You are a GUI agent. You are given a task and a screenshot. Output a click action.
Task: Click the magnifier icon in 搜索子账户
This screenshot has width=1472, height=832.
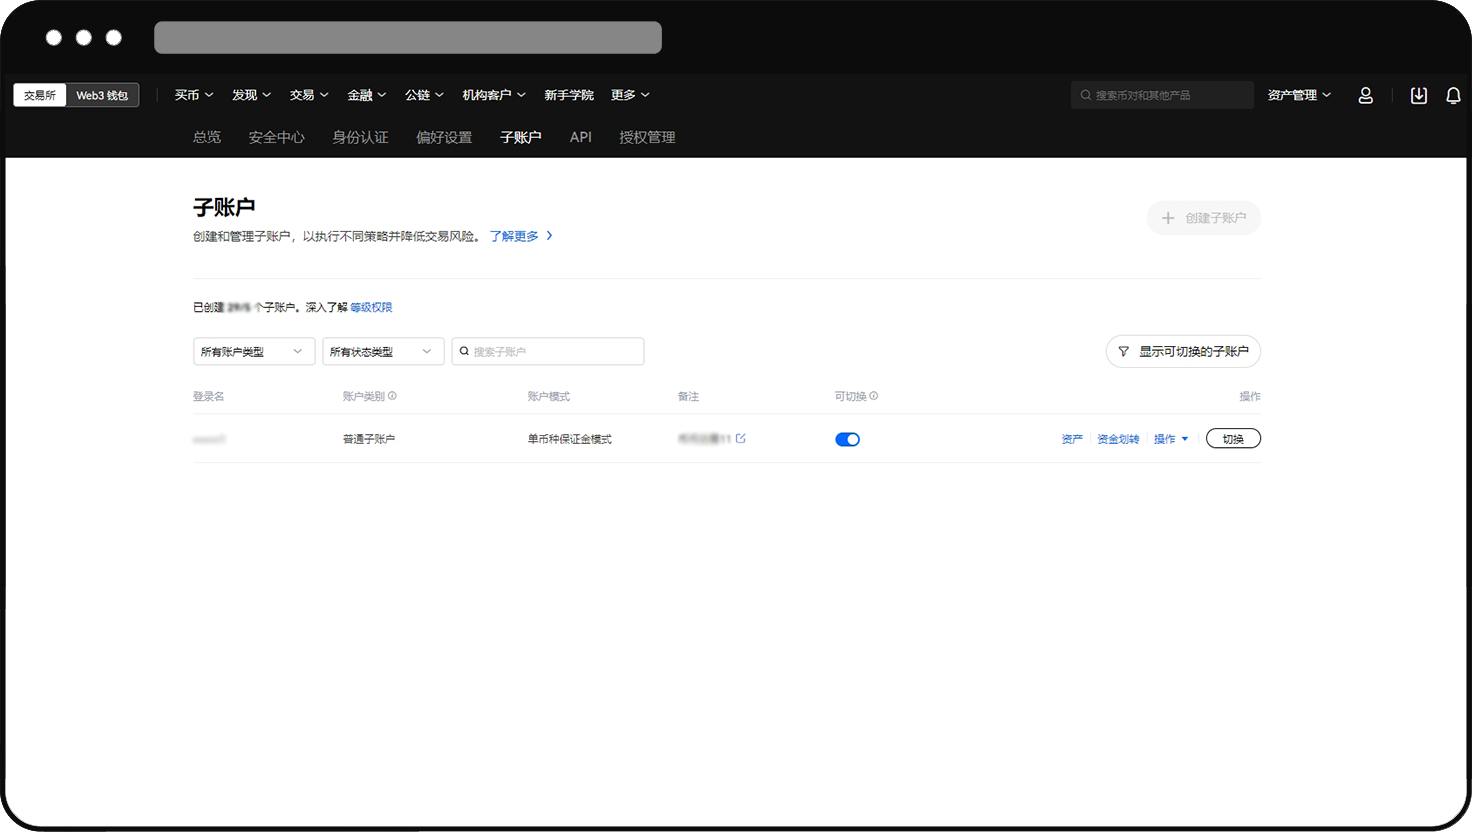464,351
